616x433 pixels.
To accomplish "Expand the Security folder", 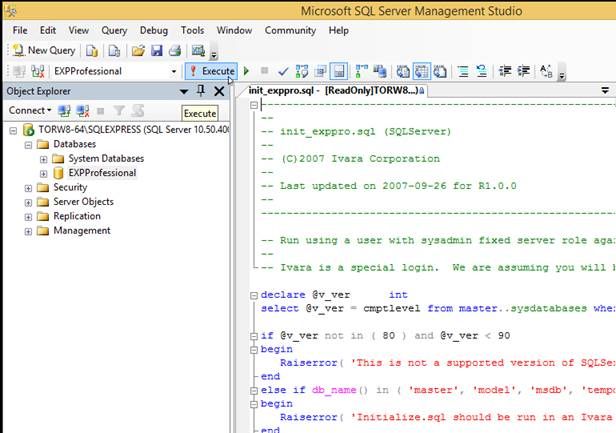I will (28, 188).
